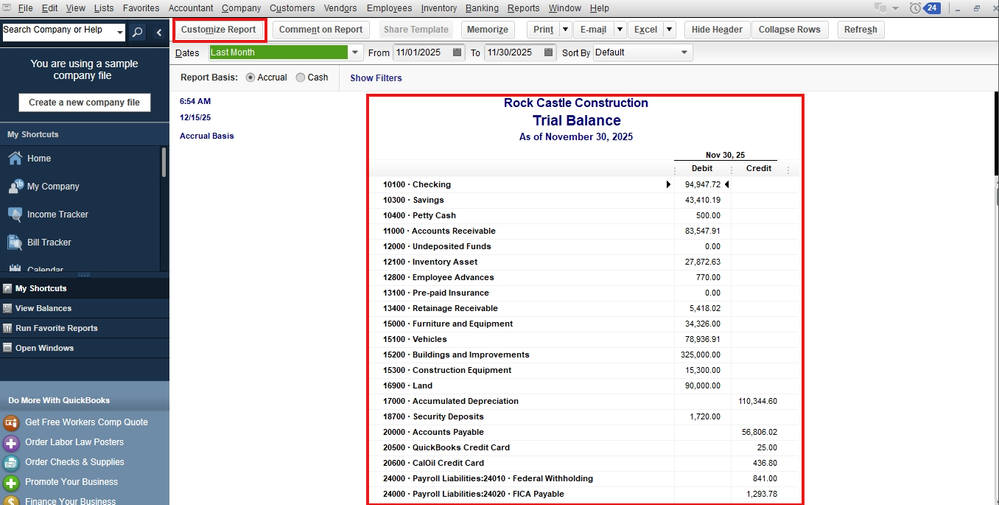The width and height of the screenshot is (999, 505).
Task: Expand the Excel button dropdown arrow
Action: tap(669, 29)
